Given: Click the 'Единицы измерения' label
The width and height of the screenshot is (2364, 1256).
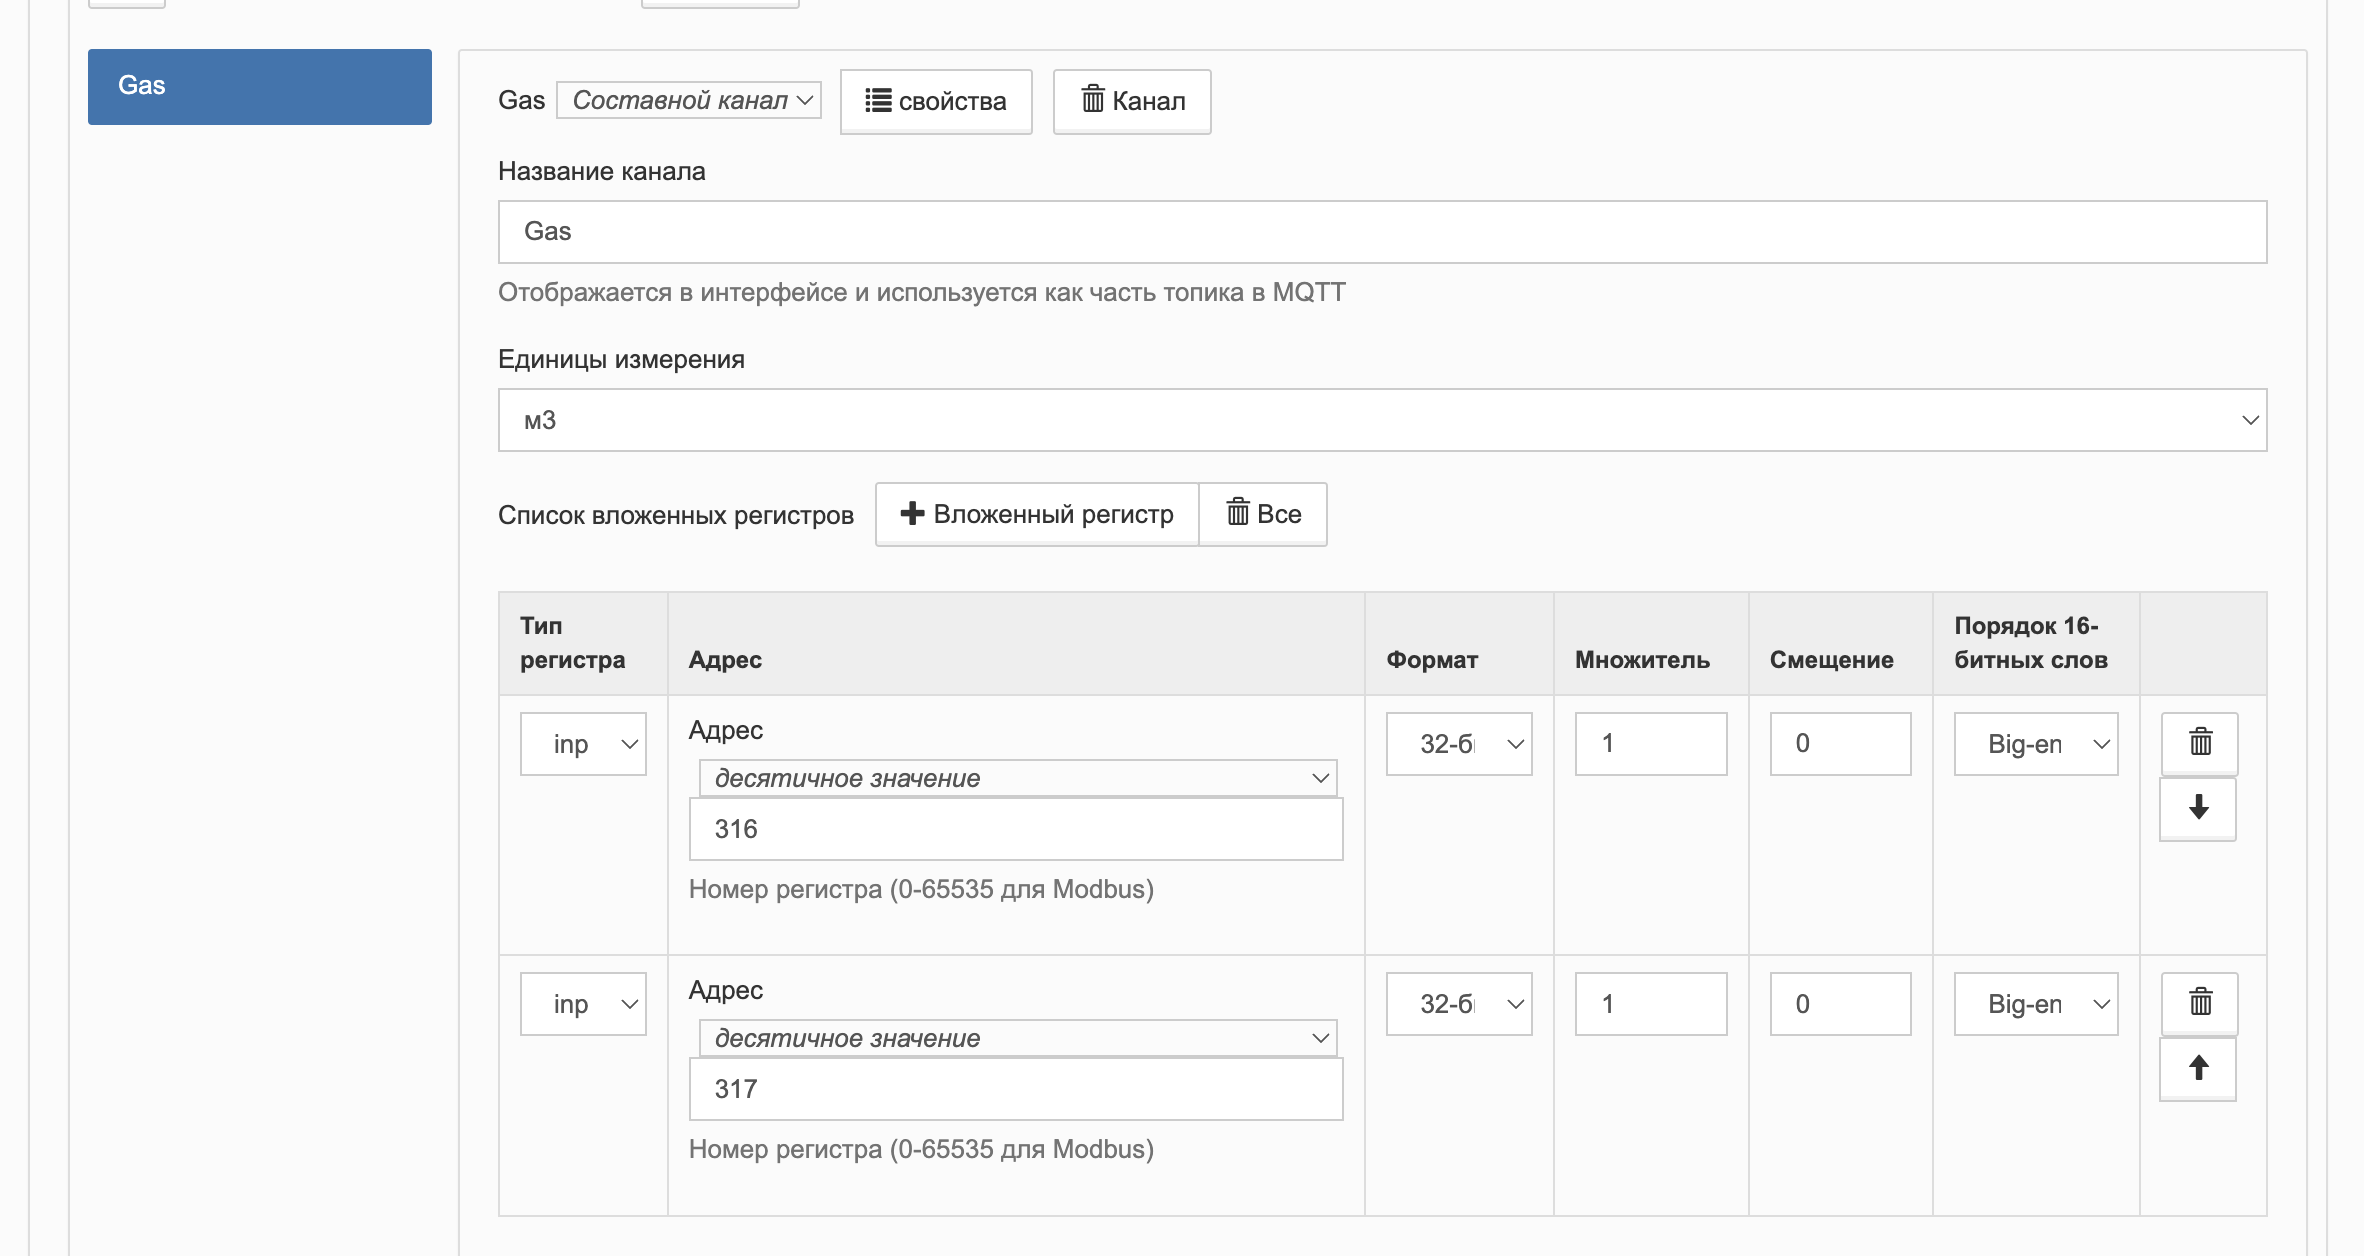Looking at the screenshot, I should coord(621,359).
